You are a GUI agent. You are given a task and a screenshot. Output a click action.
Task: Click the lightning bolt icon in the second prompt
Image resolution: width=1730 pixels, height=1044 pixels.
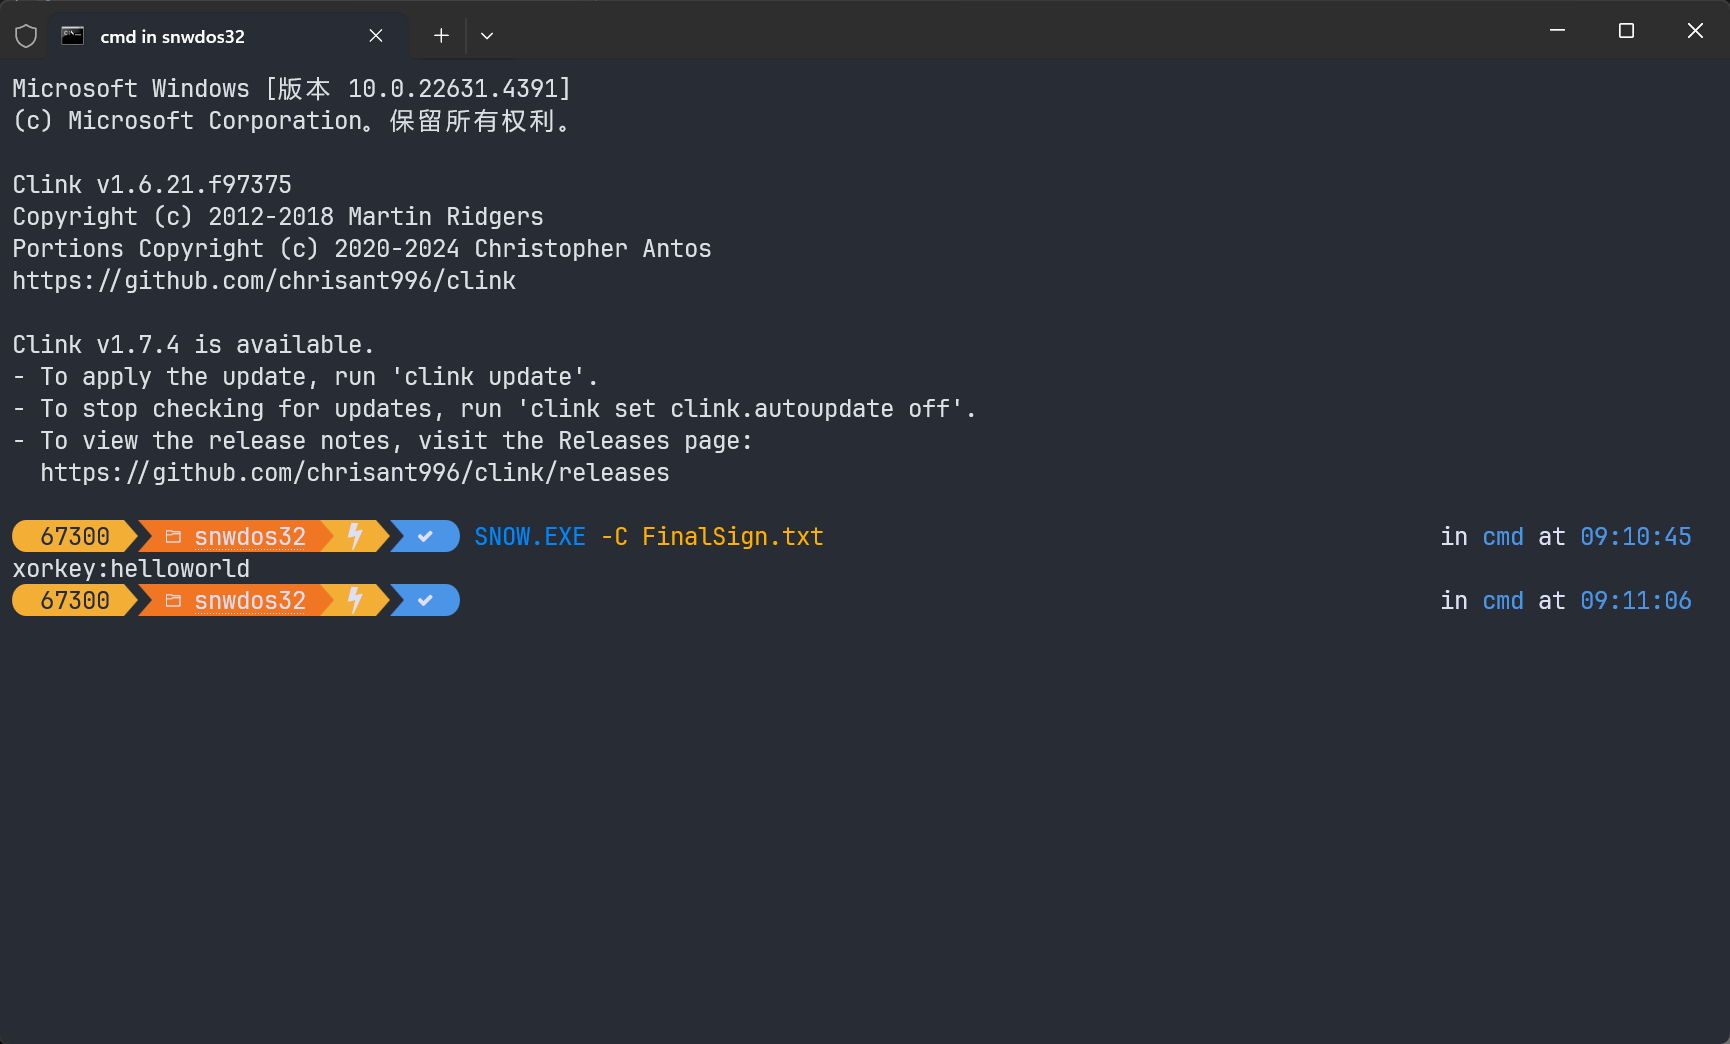355,600
